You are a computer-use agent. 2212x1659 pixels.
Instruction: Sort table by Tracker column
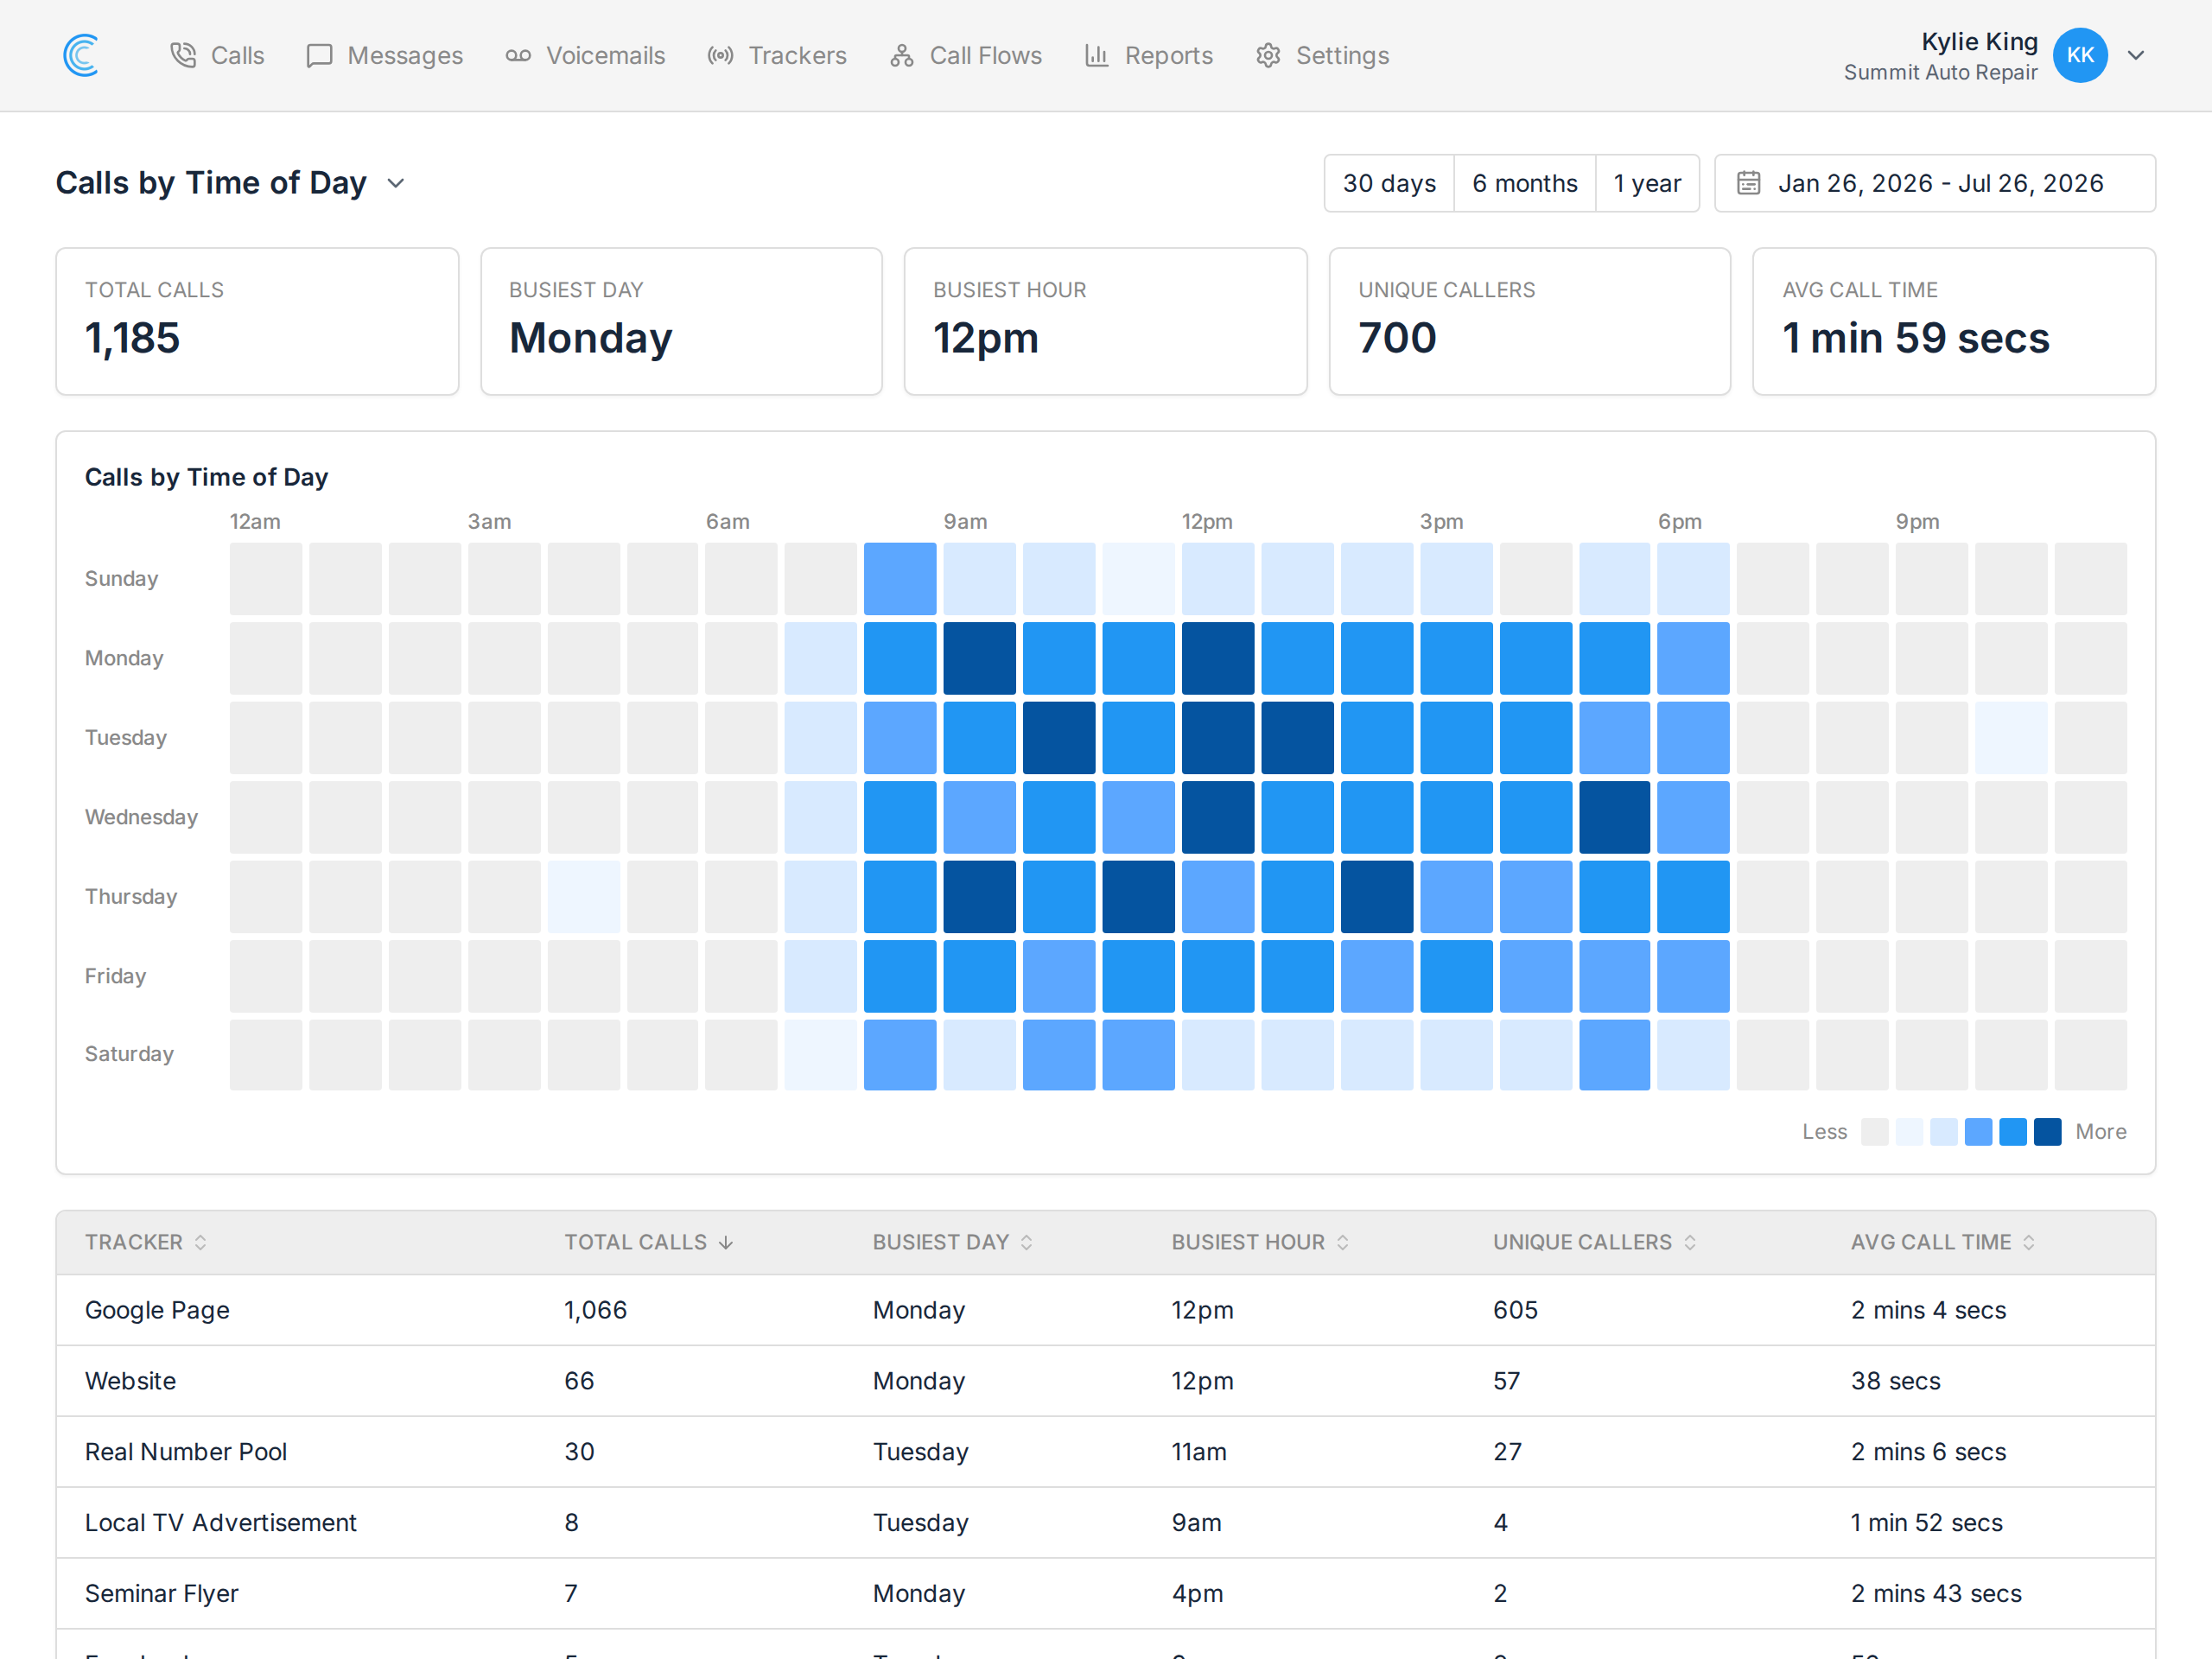pos(146,1241)
